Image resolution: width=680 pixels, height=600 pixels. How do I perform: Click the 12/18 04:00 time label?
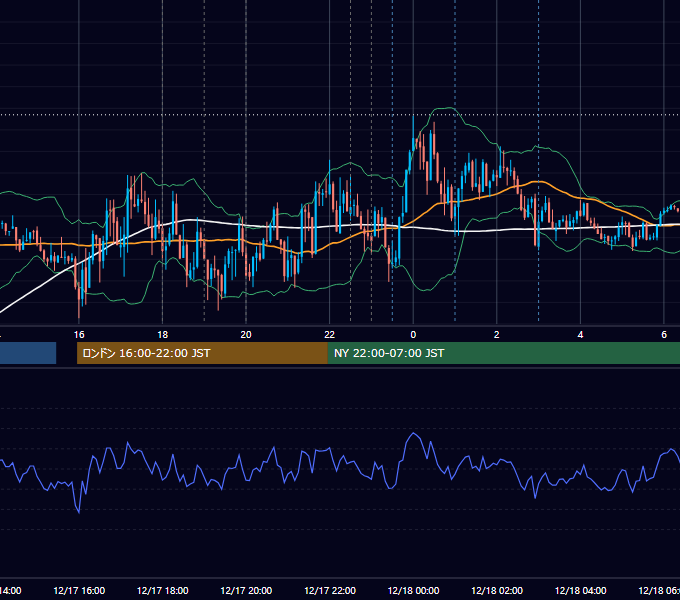point(581,590)
